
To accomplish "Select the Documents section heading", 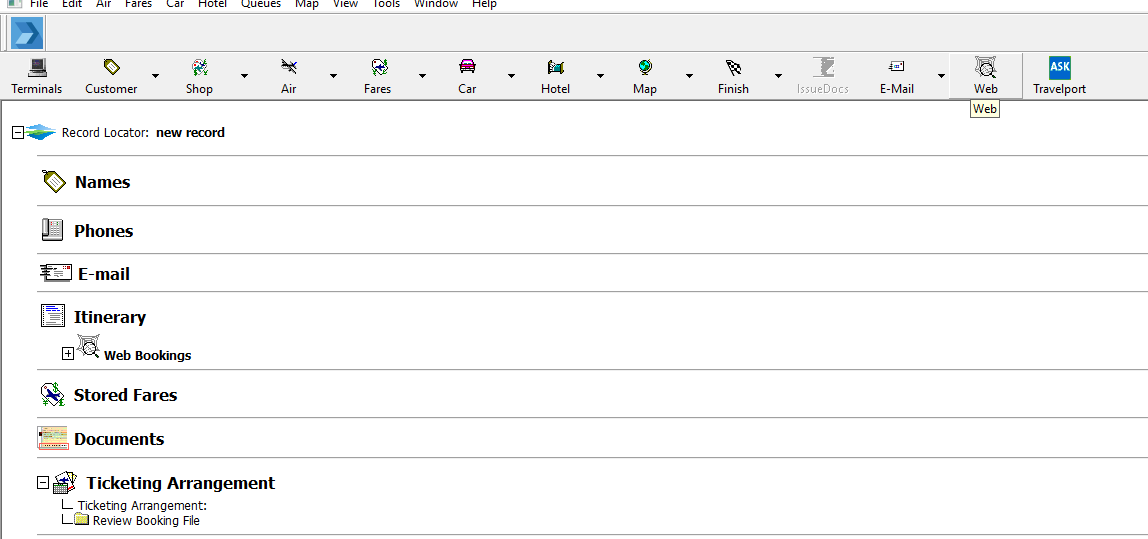I will click(119, 439).
